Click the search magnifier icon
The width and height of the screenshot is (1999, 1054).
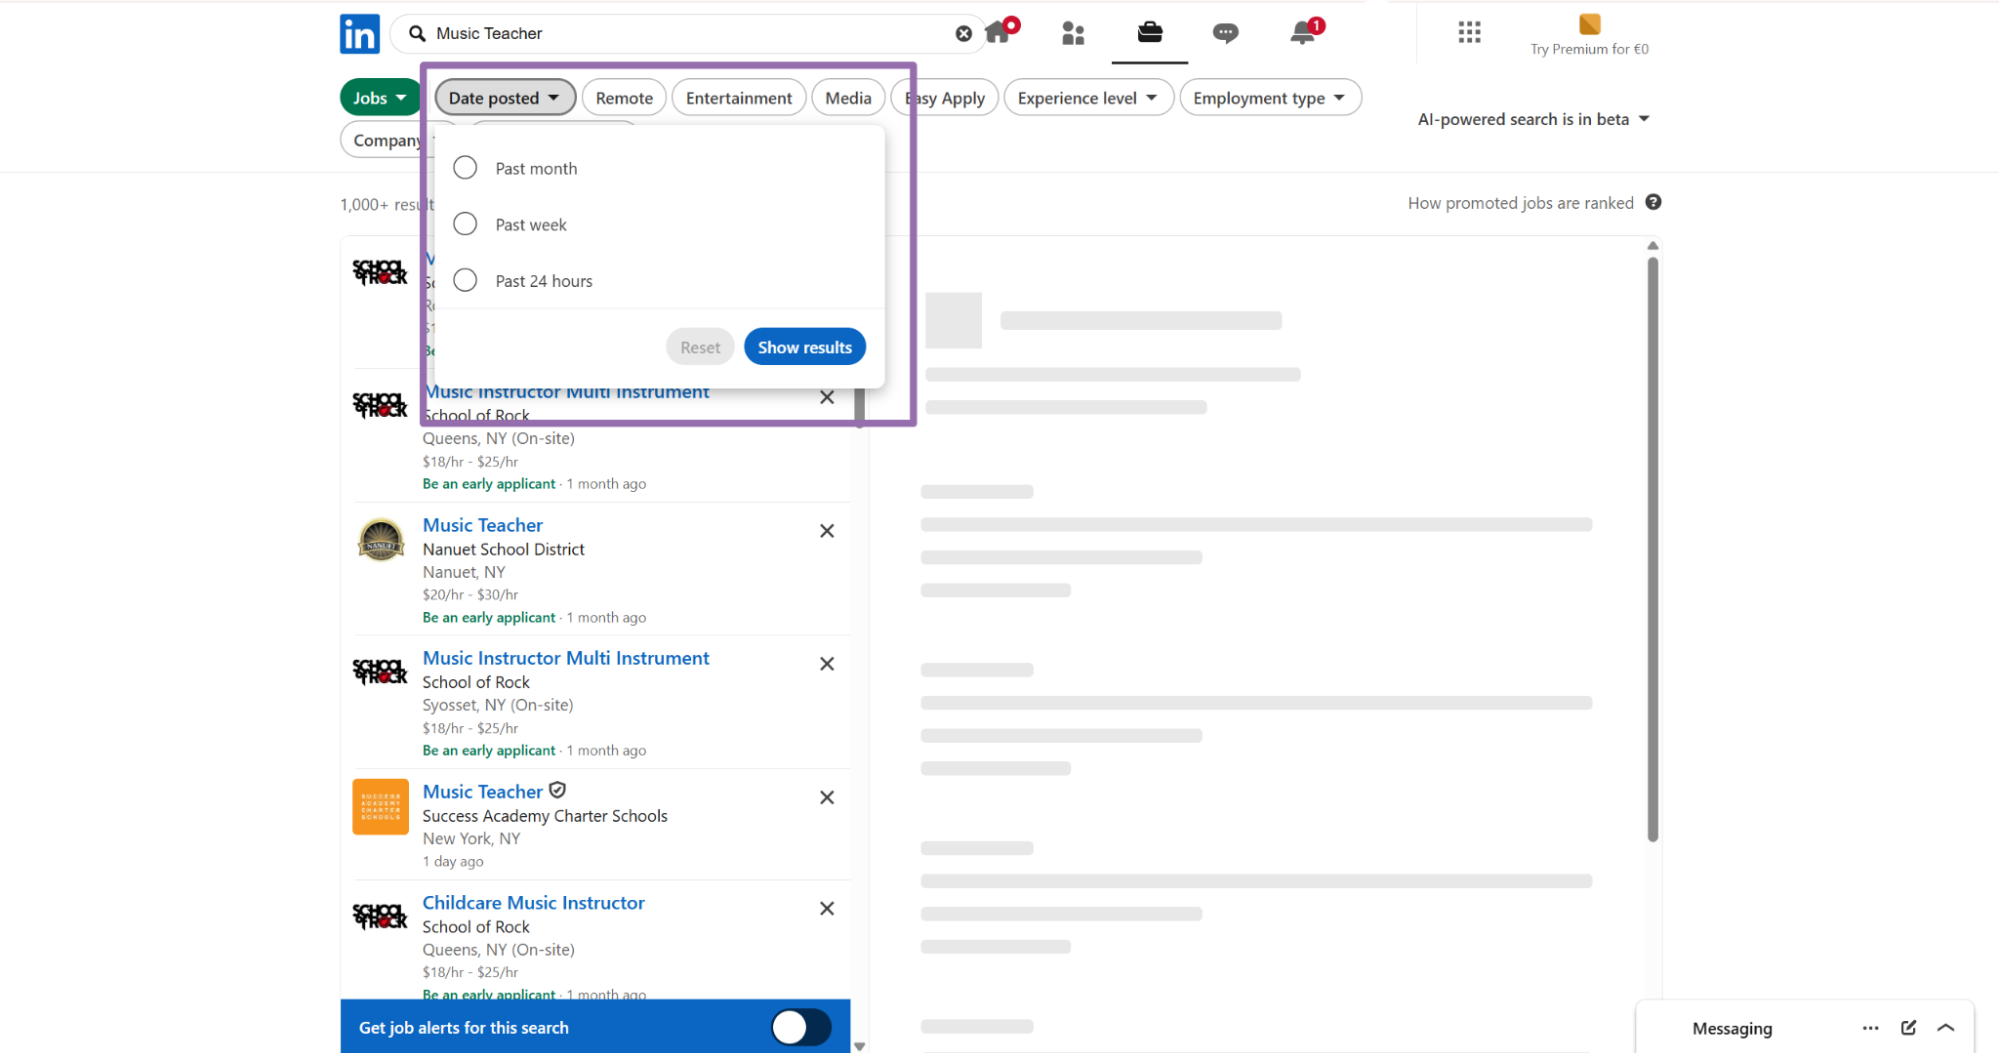418,34
